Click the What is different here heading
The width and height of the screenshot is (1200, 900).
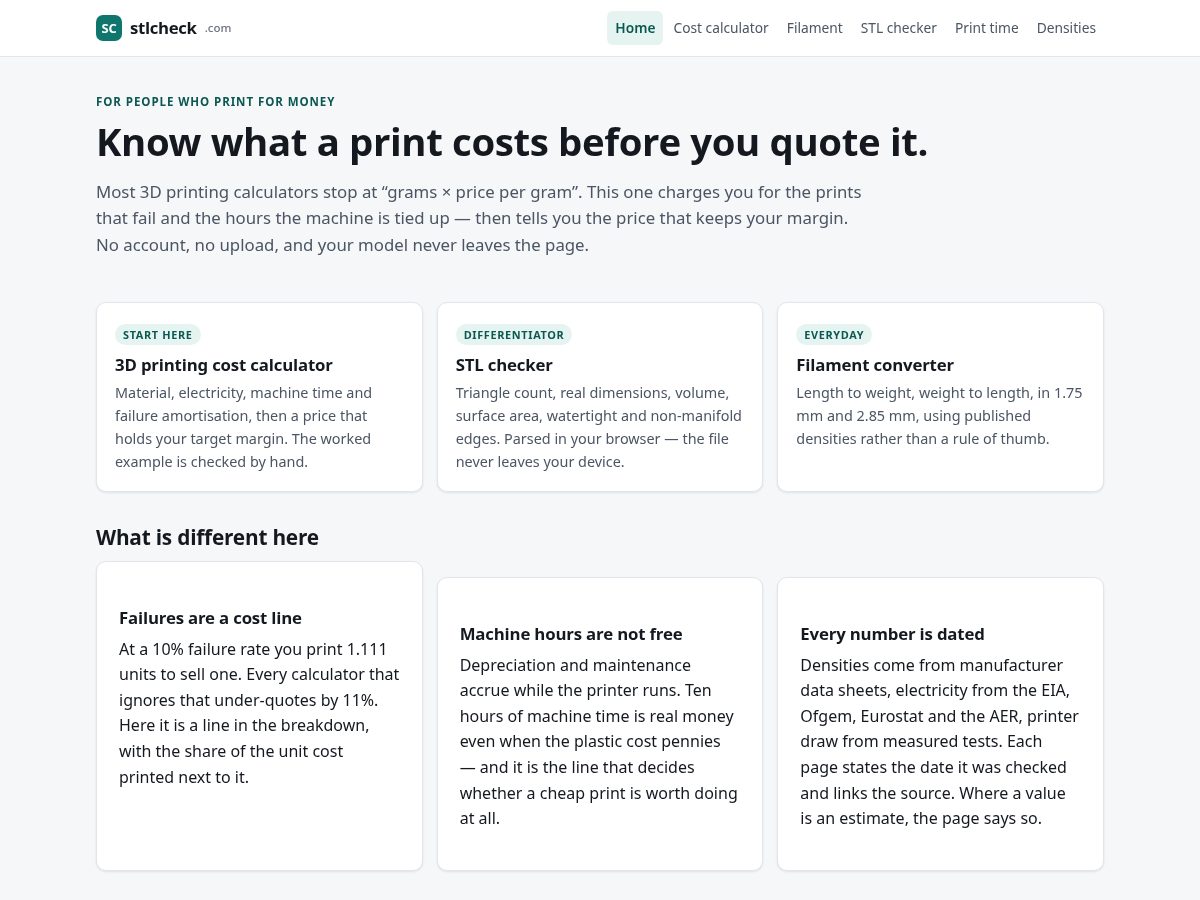pyautogui.click(x=207, y=537)
